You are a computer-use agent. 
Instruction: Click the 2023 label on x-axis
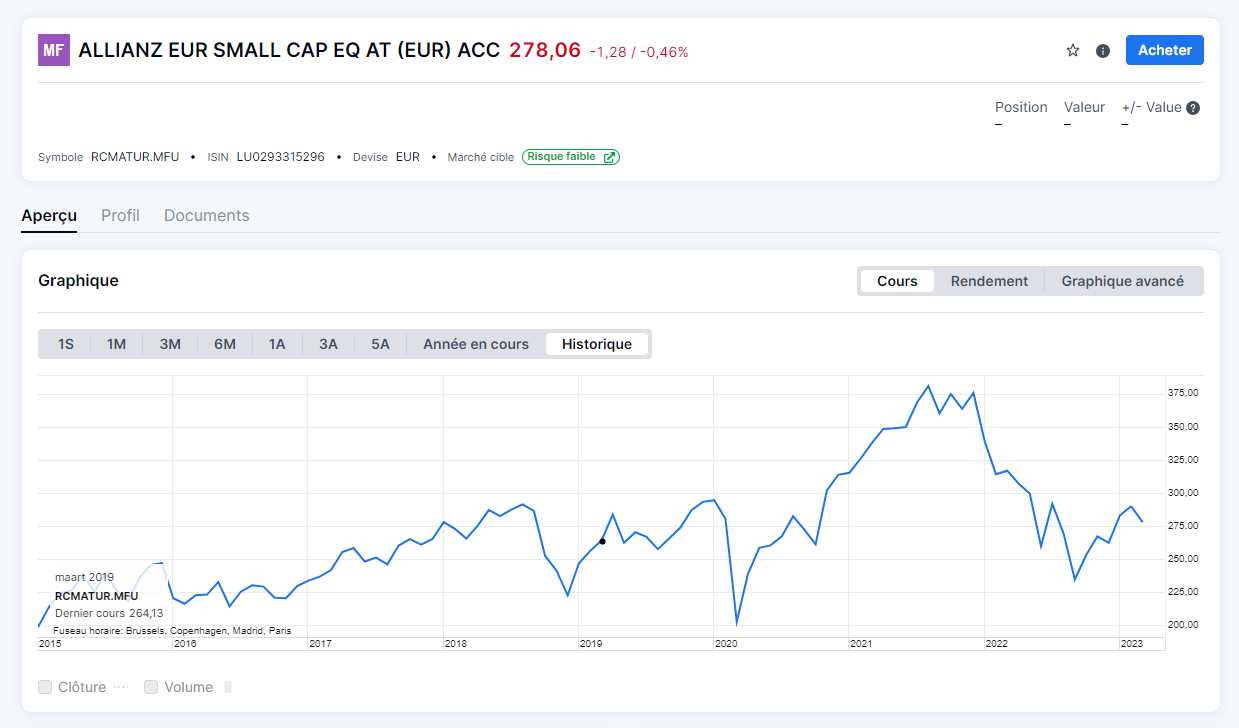click(1131, 644)
